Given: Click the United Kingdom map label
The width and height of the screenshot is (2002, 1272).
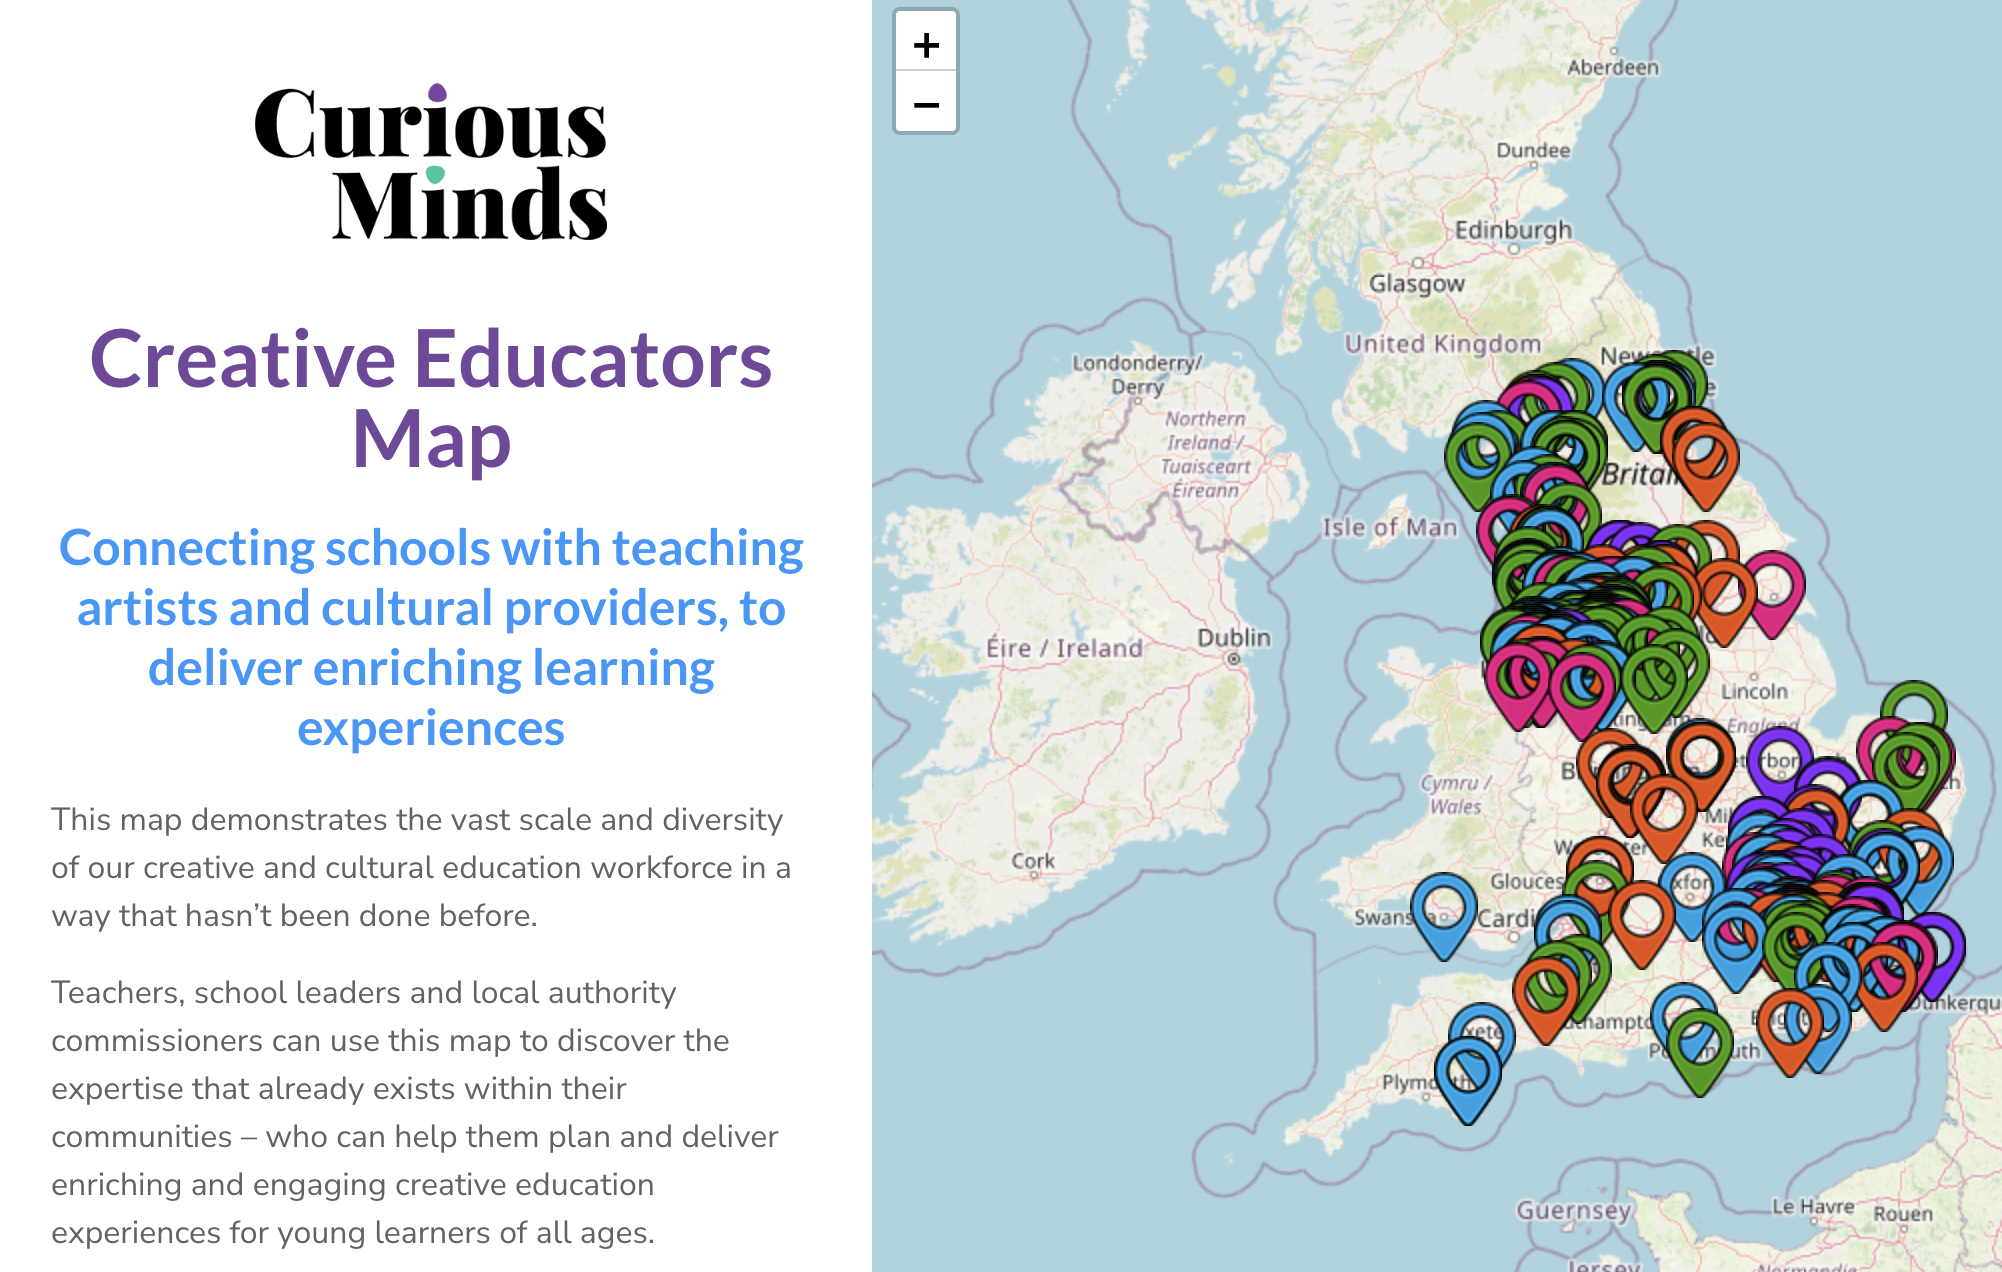Looking at the screenshot, I should 1442,344.
